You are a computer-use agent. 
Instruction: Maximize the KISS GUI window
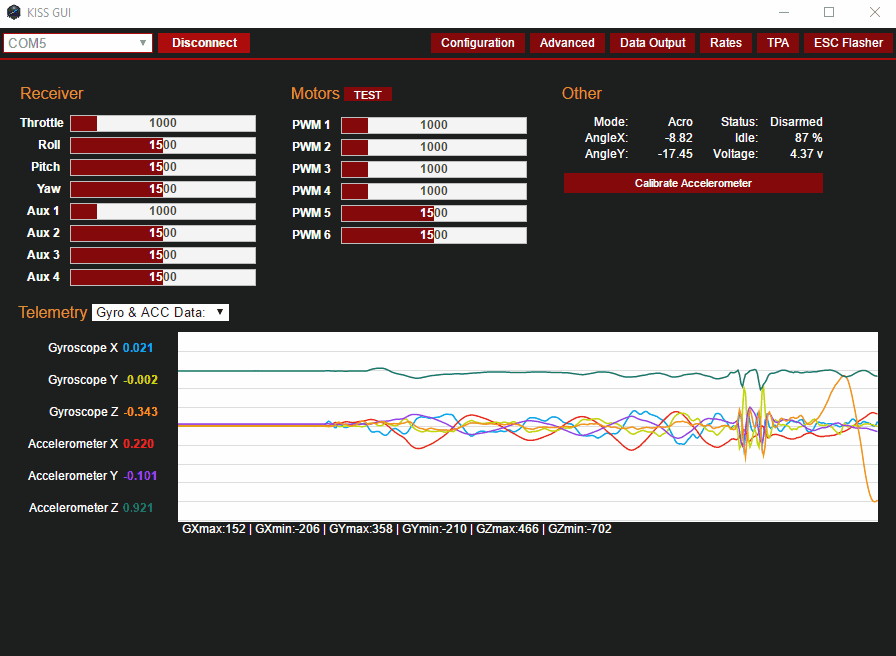tap(829, 13)
